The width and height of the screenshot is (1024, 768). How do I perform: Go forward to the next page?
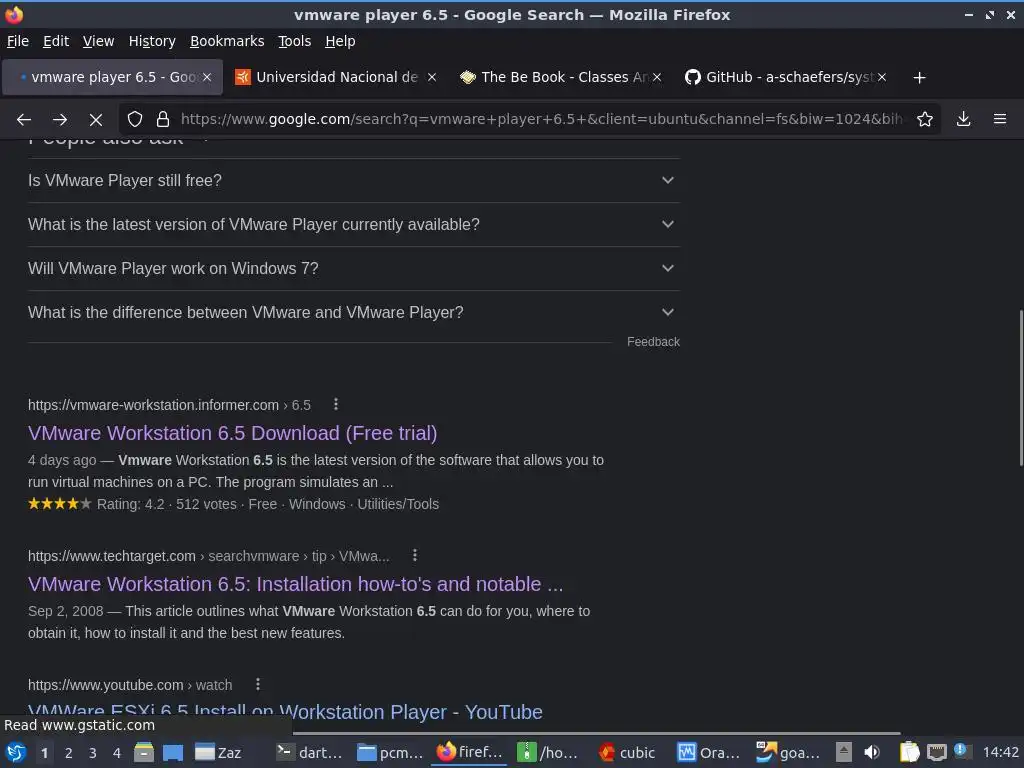click(59, 120)
